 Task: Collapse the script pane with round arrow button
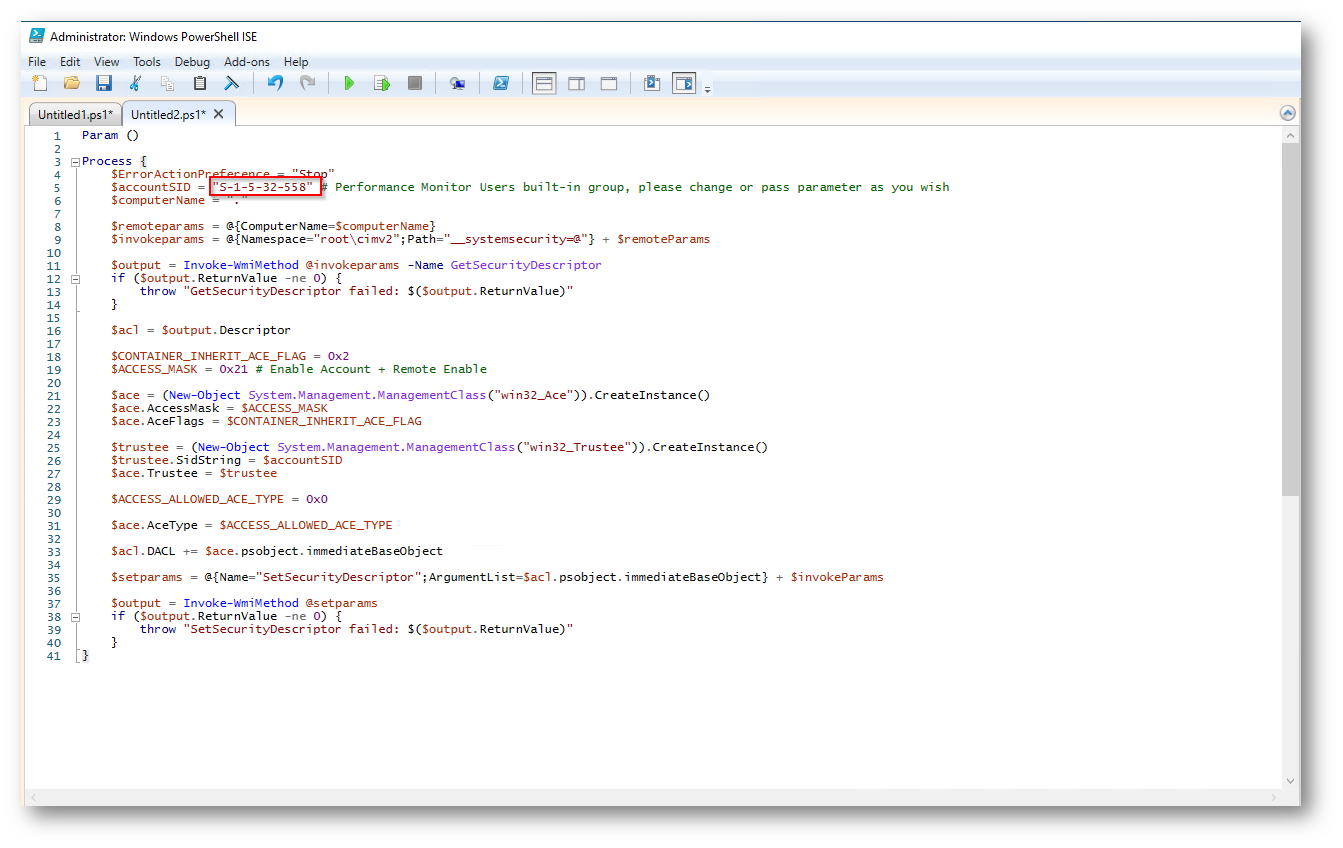tap(1288, 113)
